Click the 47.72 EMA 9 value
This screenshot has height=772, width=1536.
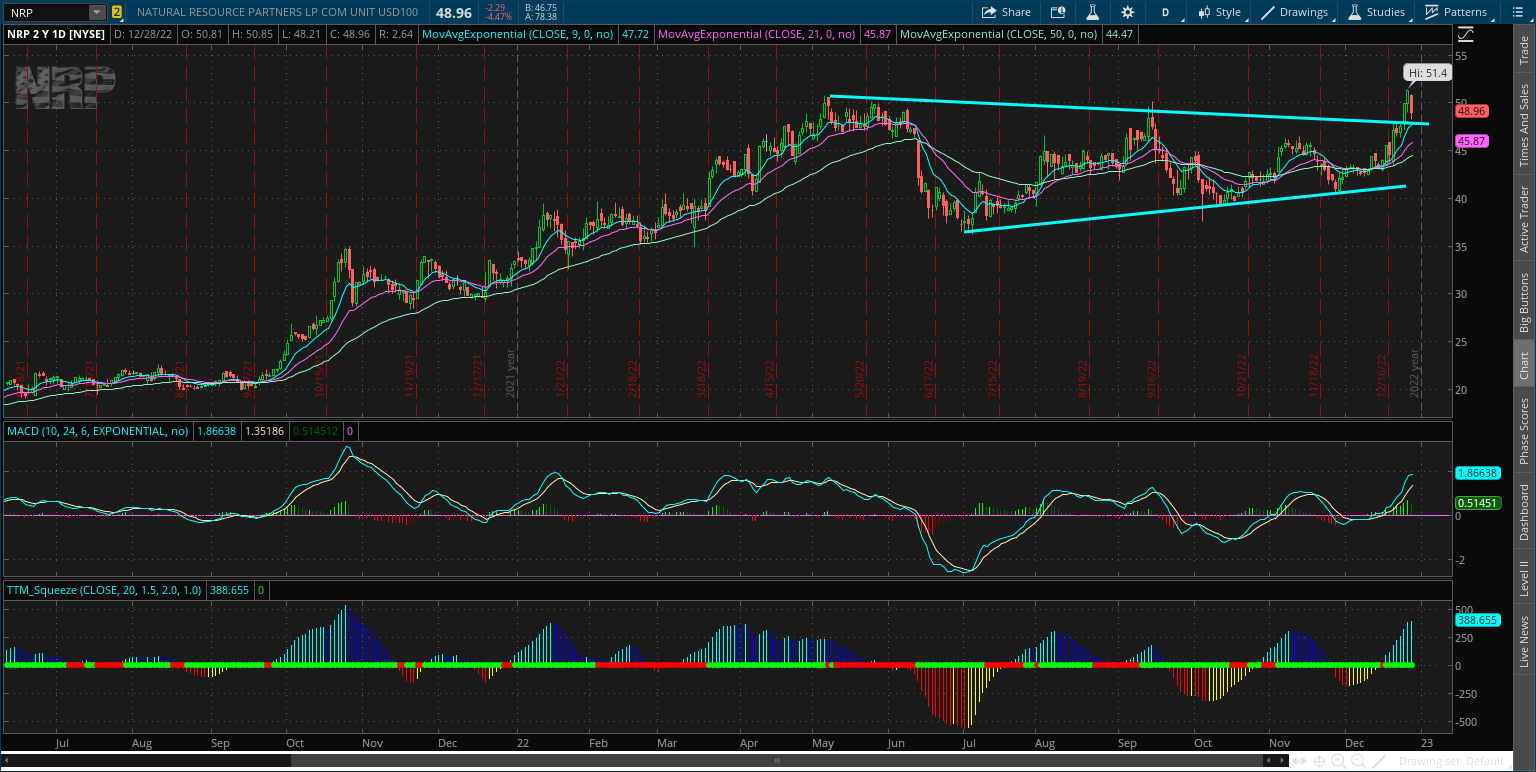click(x=635, y=33)
